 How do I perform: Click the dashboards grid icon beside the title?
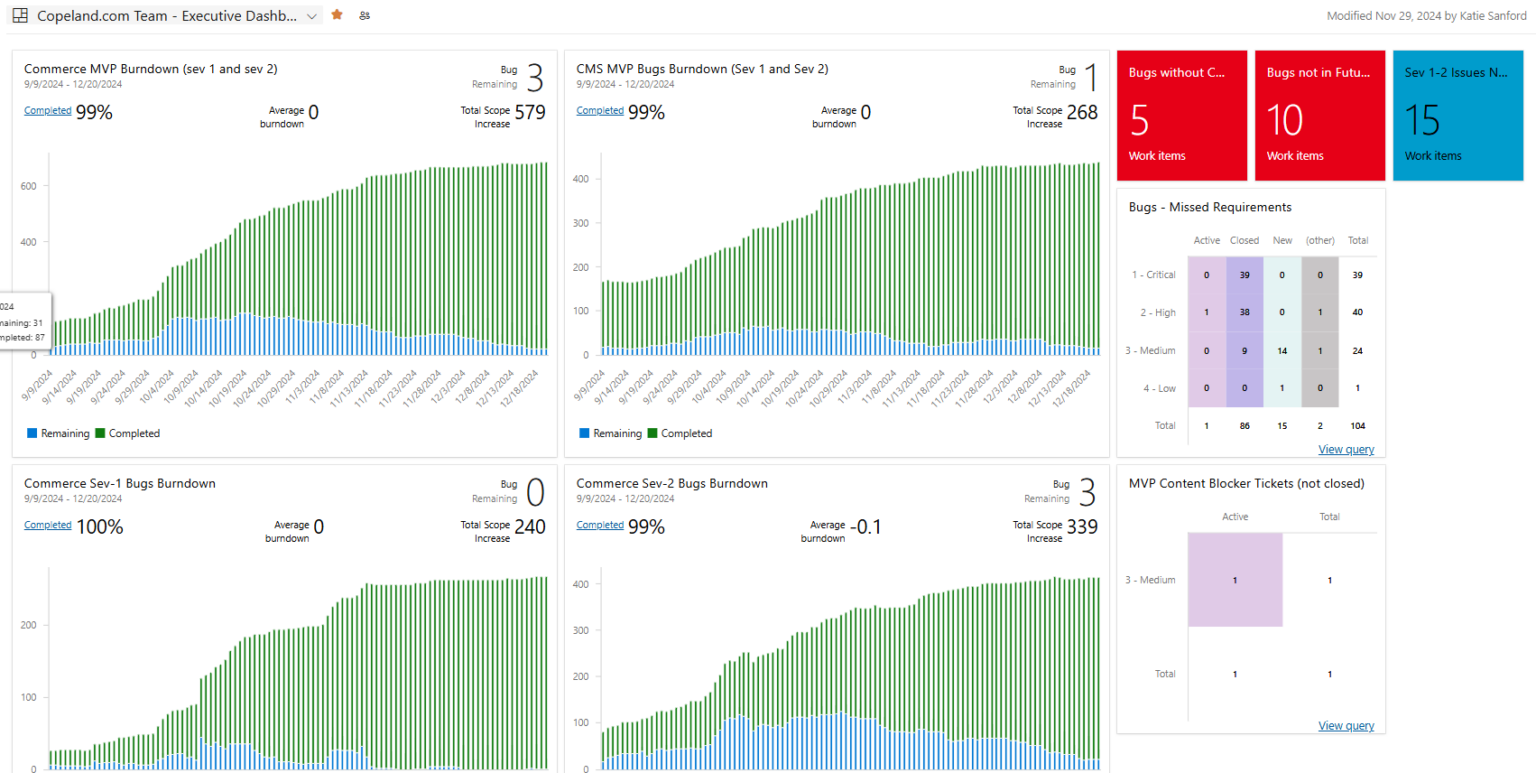click(x=18, y=15)
